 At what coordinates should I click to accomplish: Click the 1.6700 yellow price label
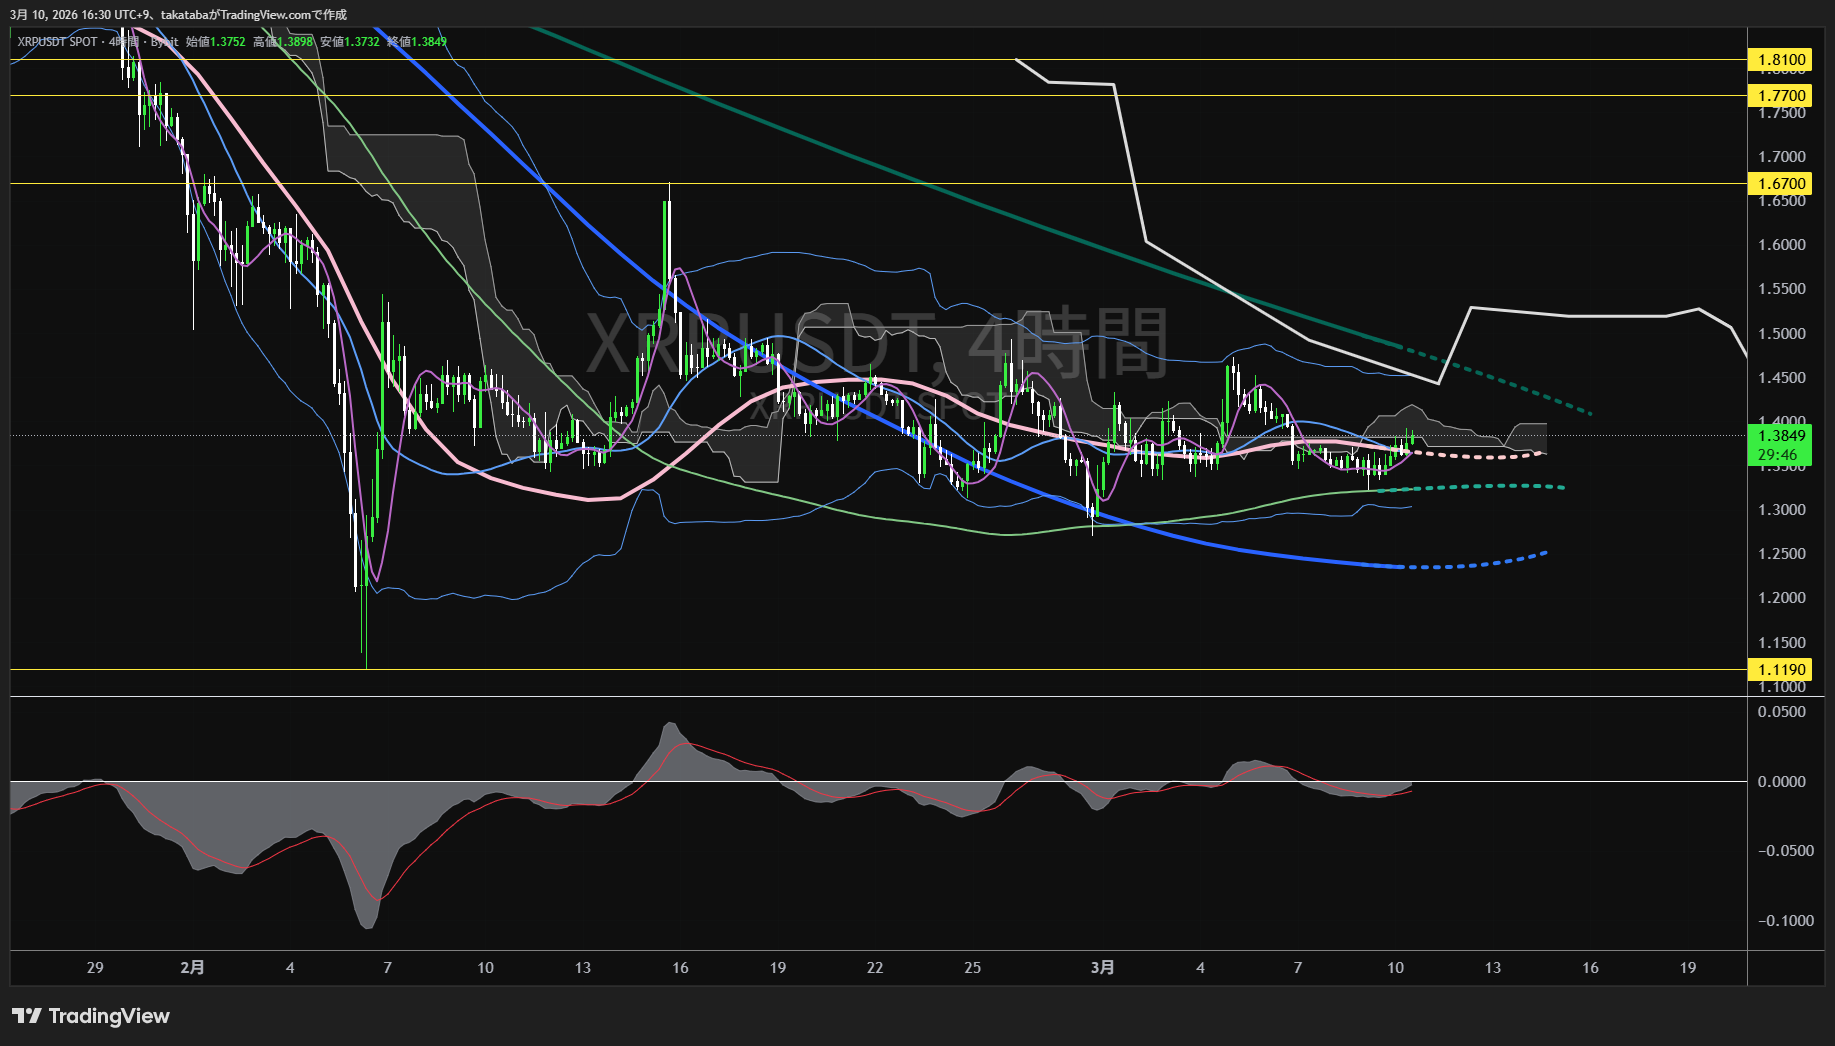coord(1781,184)
